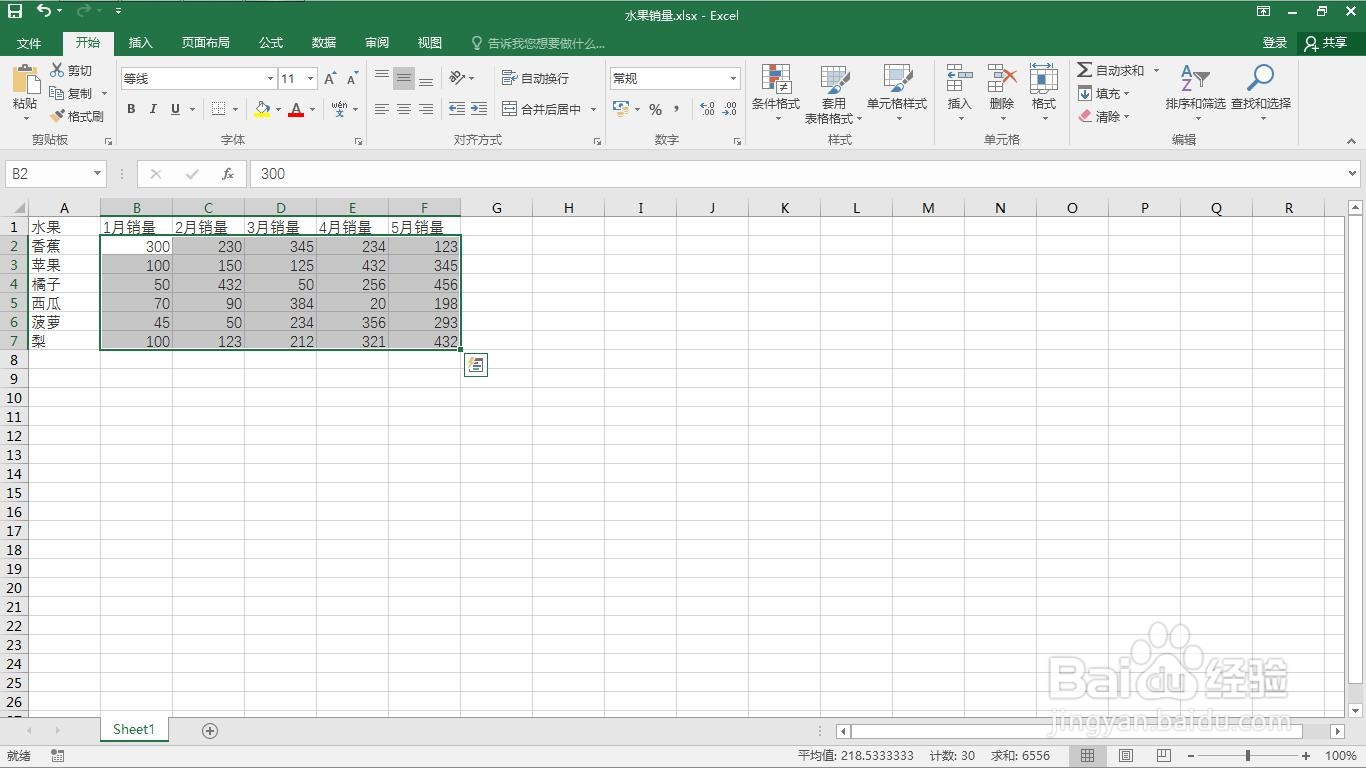Switch to Page Break Preview in status bar
Viewport: 1366px width, 768px height.
1164,756
